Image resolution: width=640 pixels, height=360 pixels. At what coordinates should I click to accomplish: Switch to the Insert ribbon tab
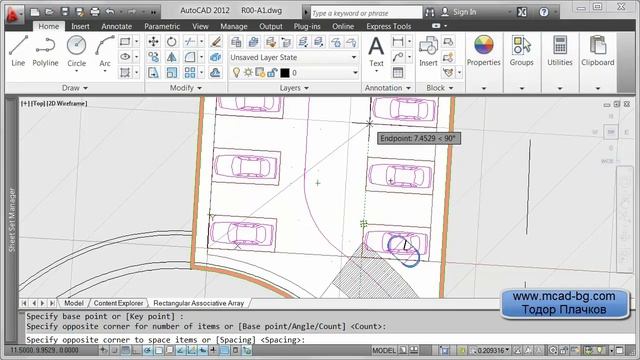(x=80, y=26)
